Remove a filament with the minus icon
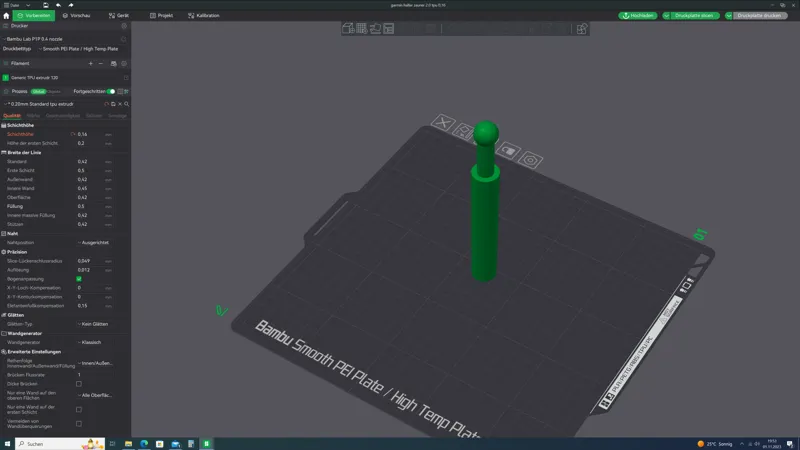This screenshot has height=450, width=800. pos(101,64)
